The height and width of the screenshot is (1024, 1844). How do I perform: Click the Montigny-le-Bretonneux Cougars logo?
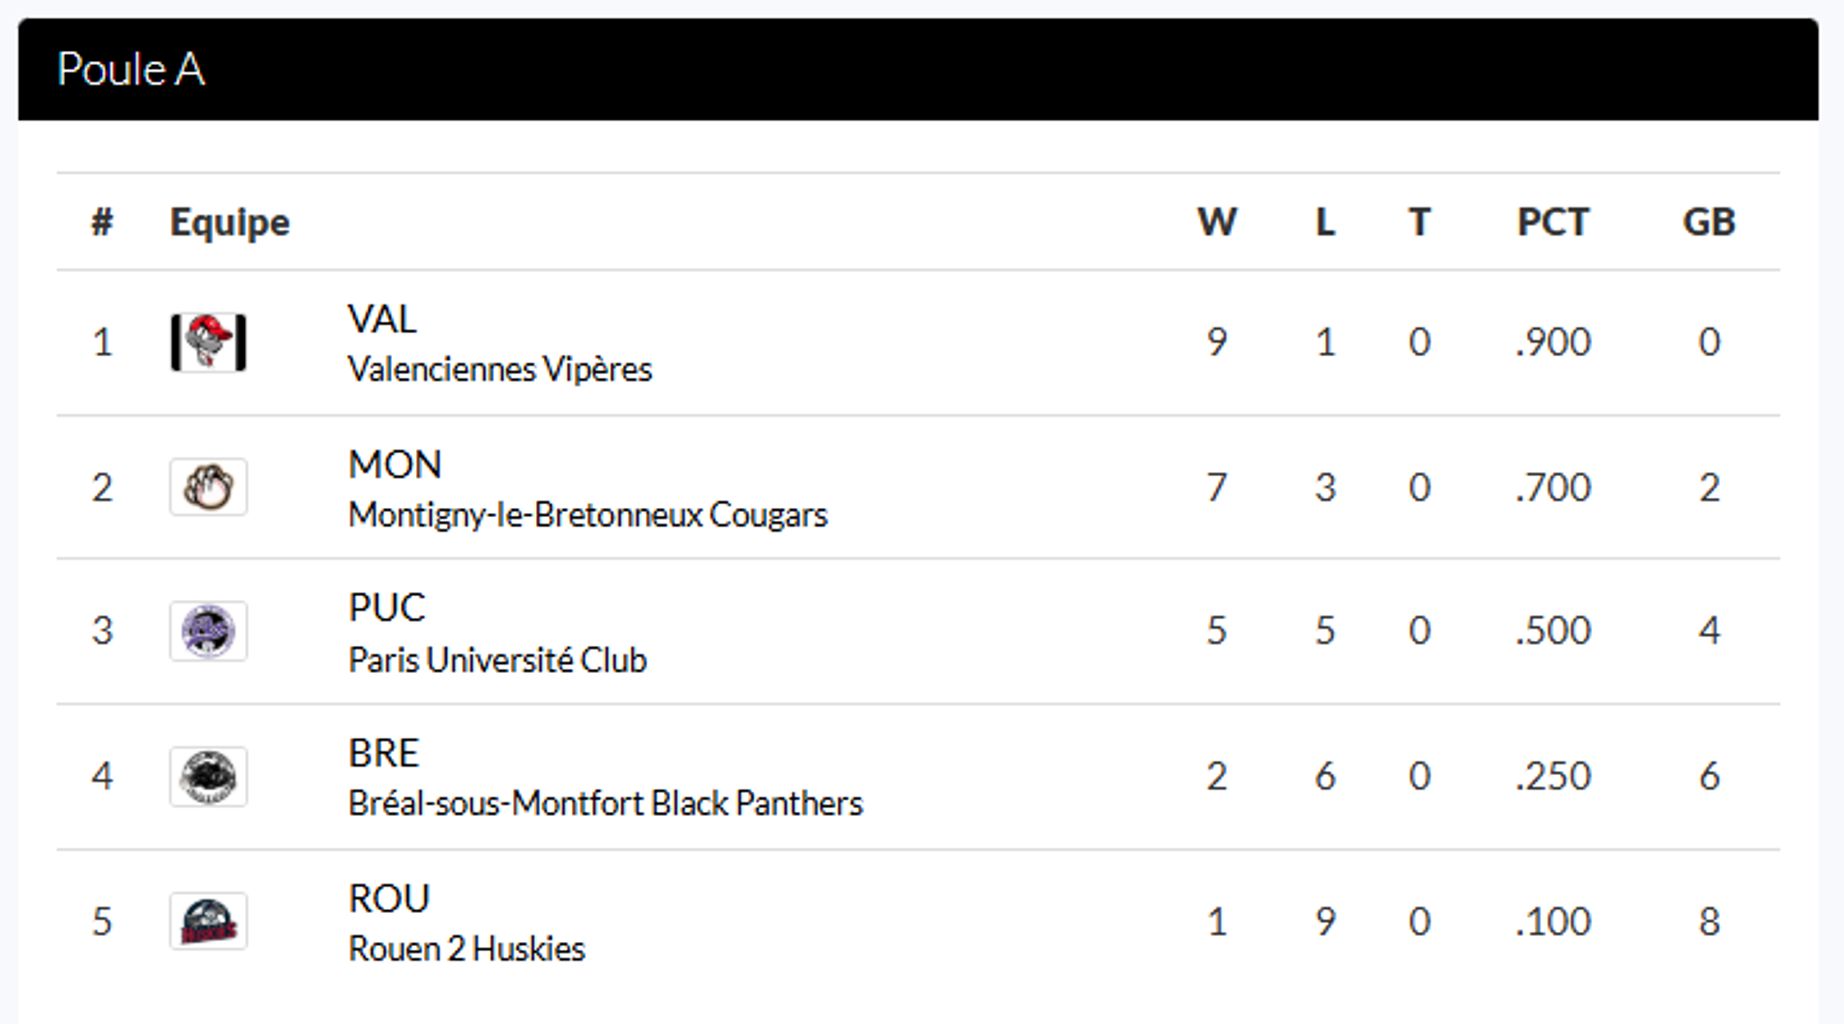(208, 487)
